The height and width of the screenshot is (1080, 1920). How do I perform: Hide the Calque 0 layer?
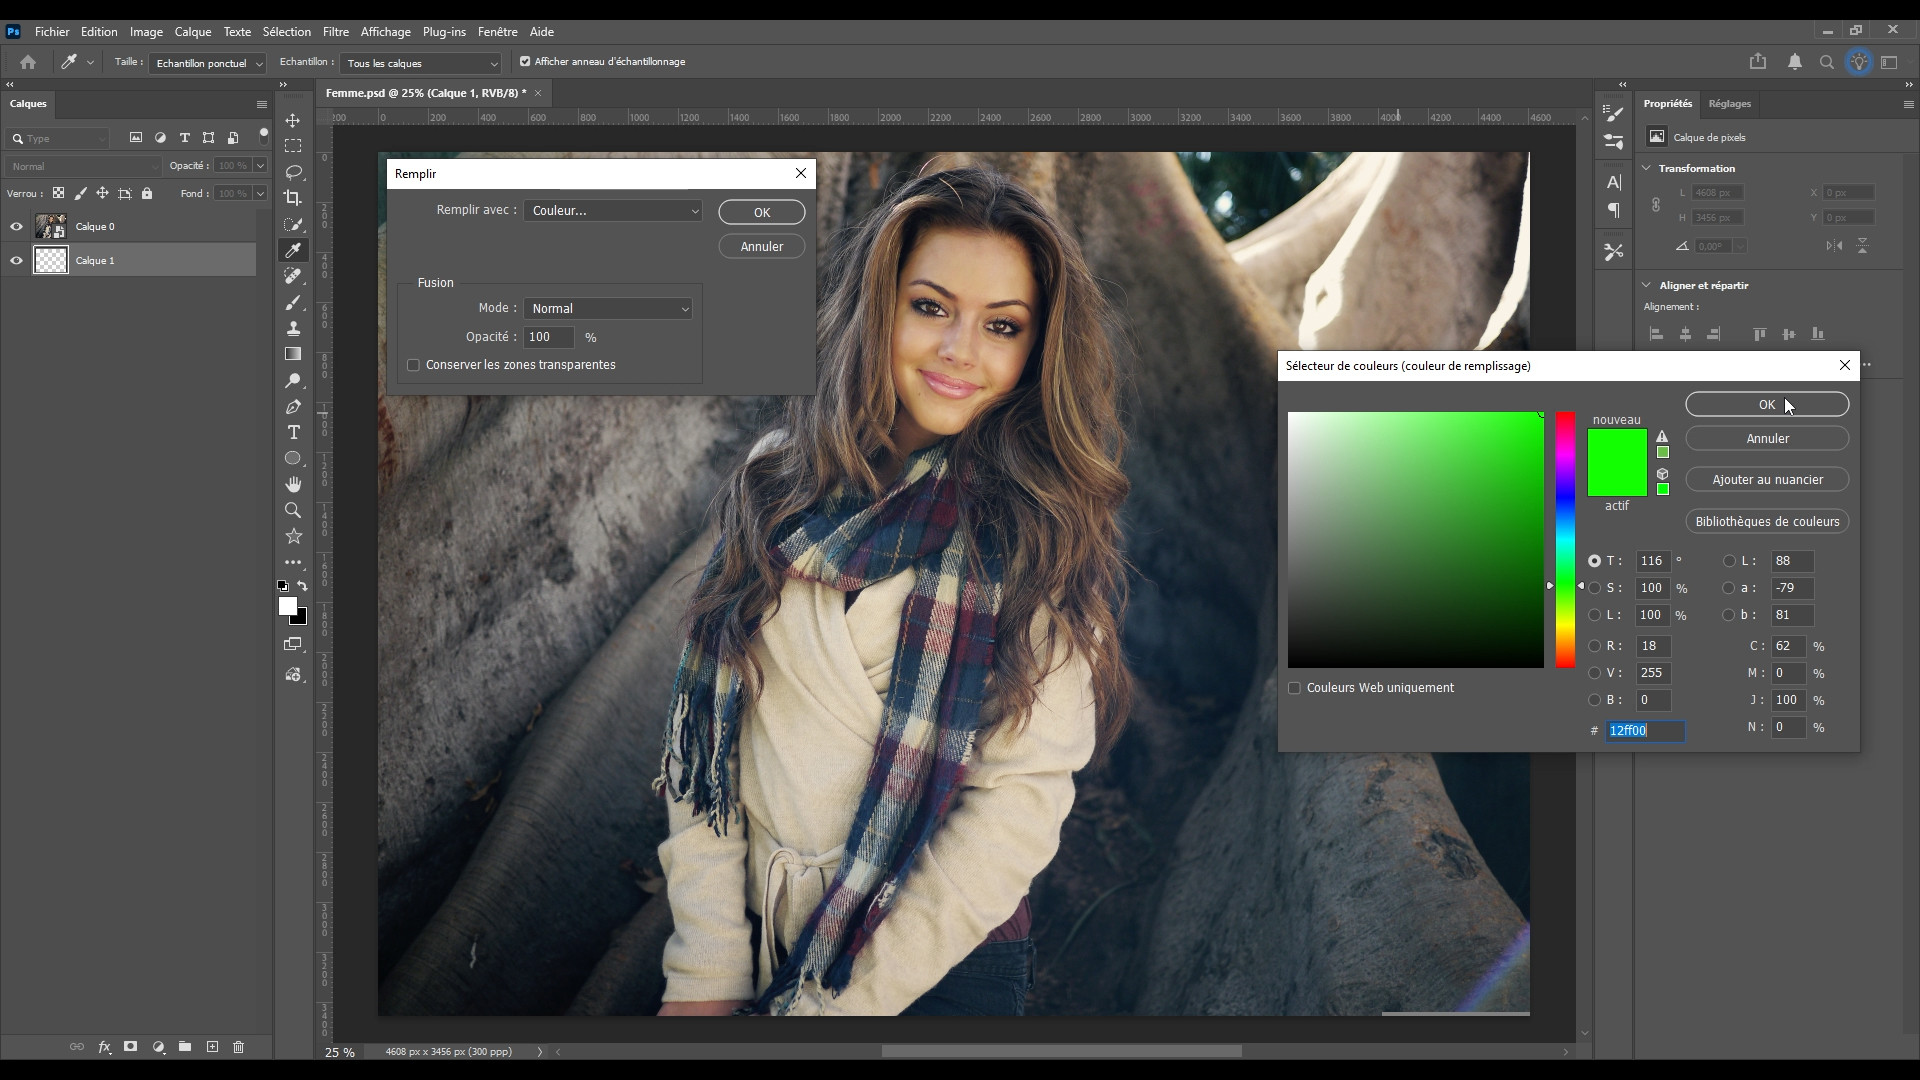click(16, 227)
